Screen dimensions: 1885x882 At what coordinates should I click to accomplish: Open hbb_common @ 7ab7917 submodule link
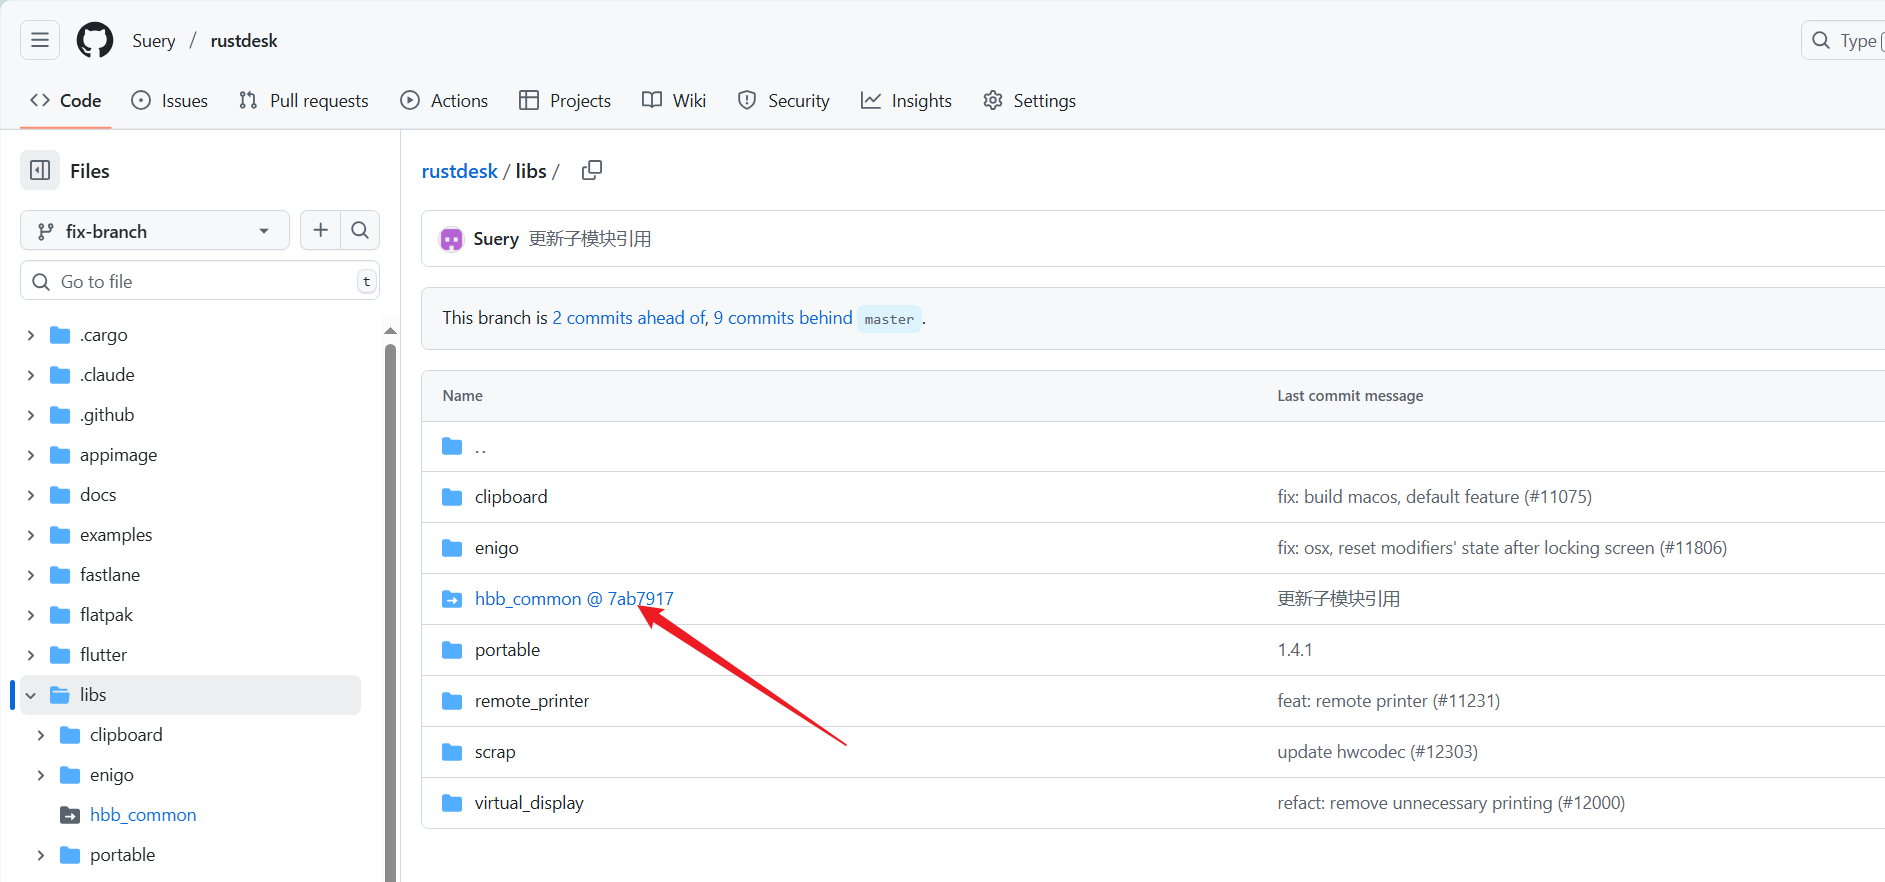(x=574, y=599)
